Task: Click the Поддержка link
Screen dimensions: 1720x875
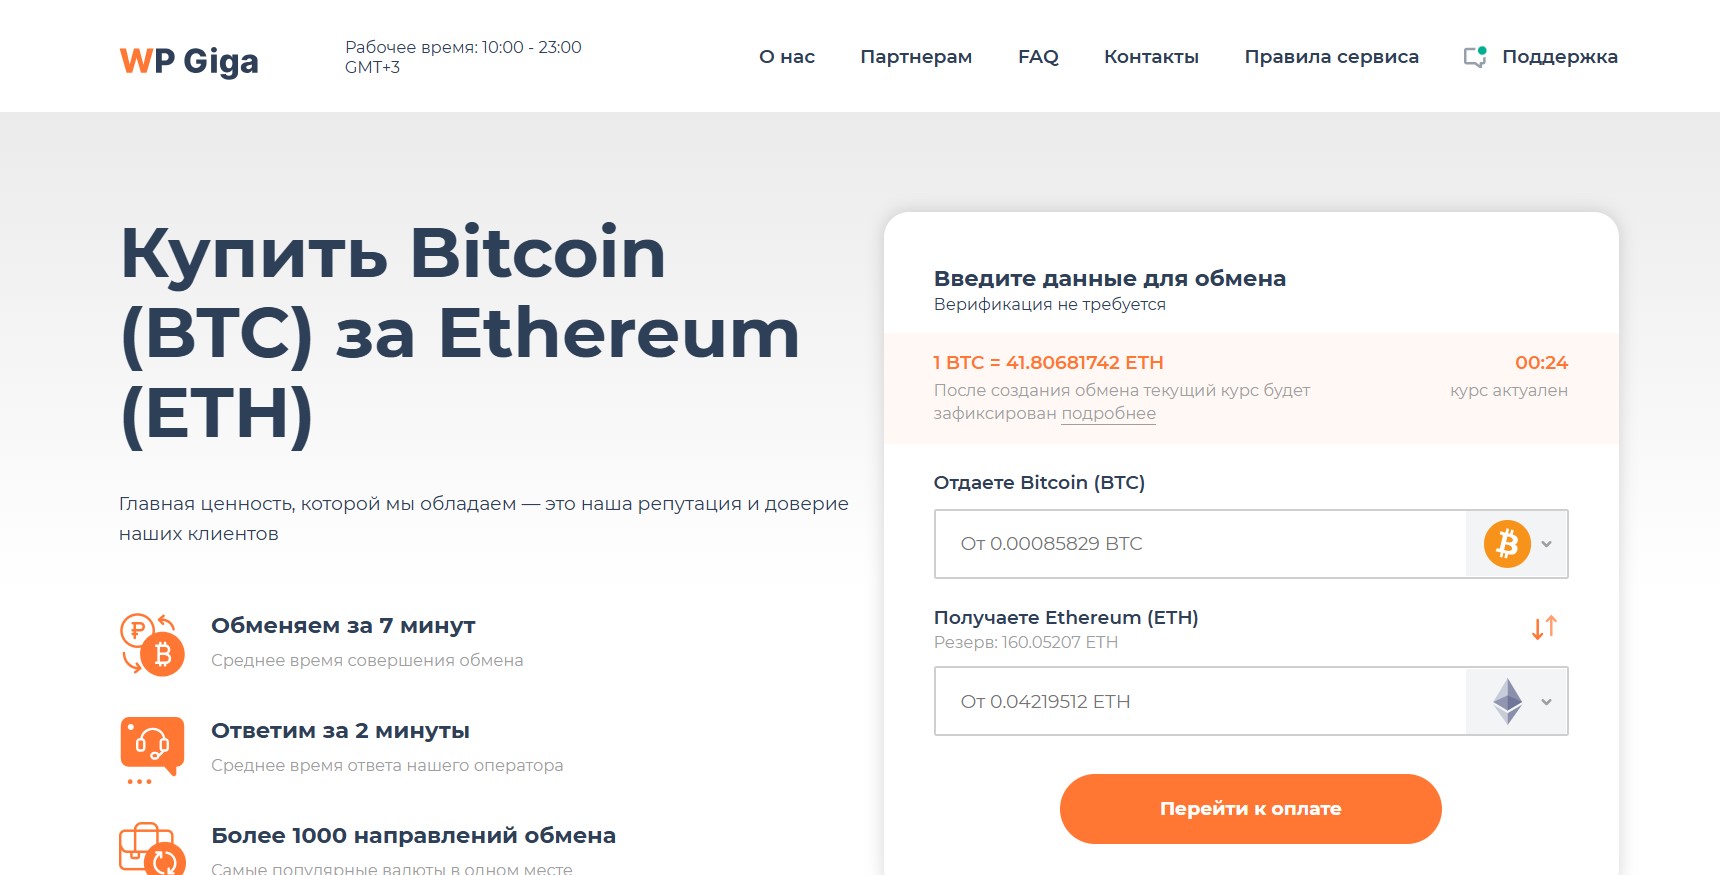Action: pyautogui.click(x=1560, y=57)
